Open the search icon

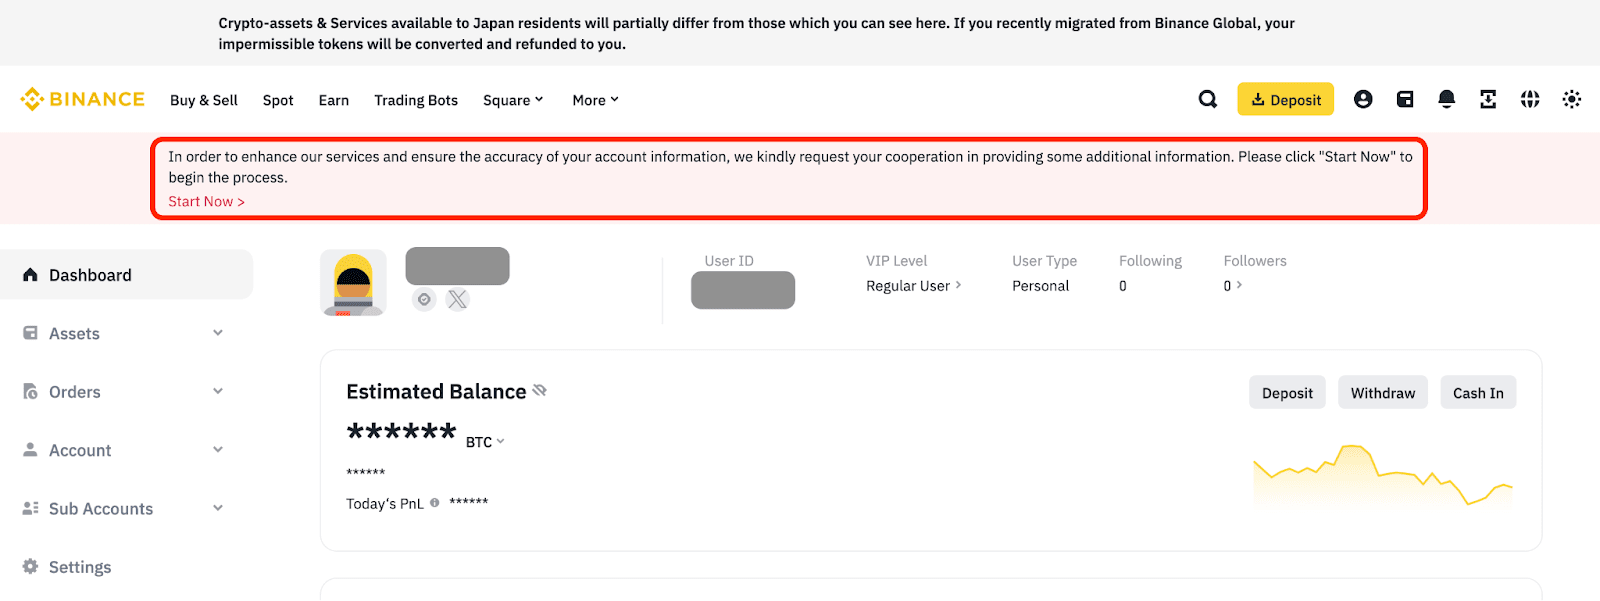click(x=1207, y=99)
